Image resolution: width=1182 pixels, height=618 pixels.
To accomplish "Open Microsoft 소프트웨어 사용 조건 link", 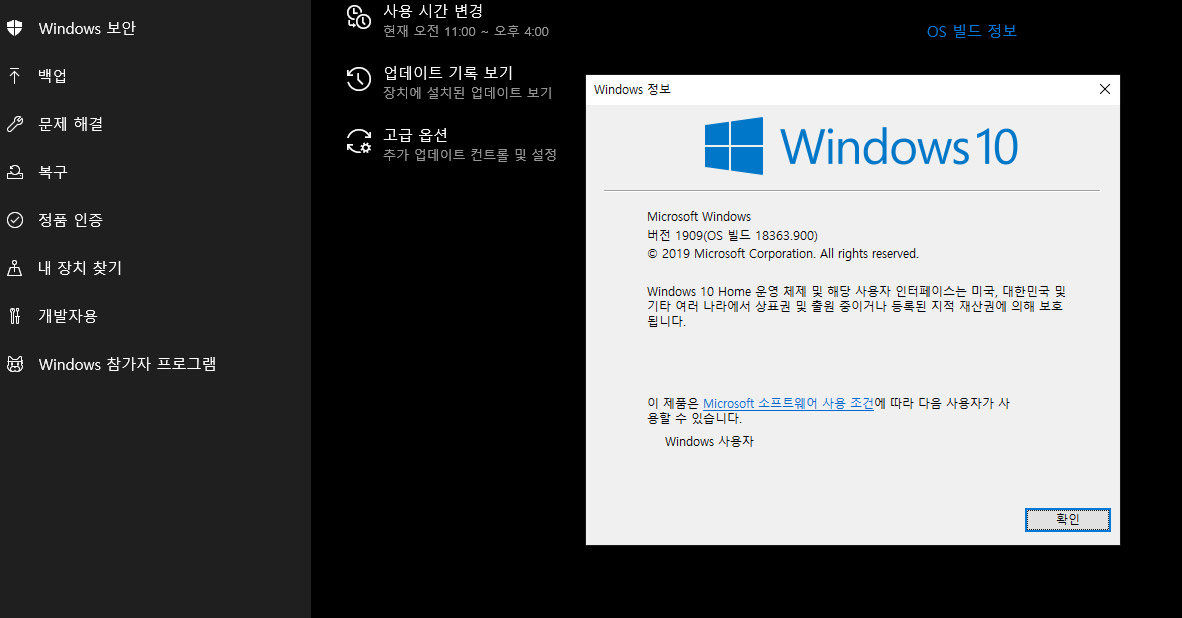I will coord(788,403).
